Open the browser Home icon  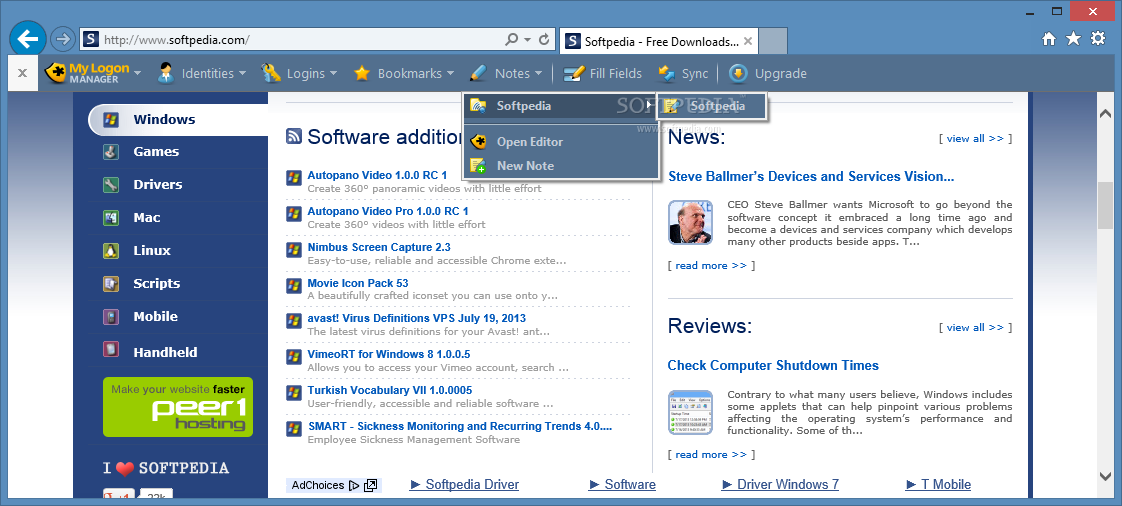tap(1049, 39)
